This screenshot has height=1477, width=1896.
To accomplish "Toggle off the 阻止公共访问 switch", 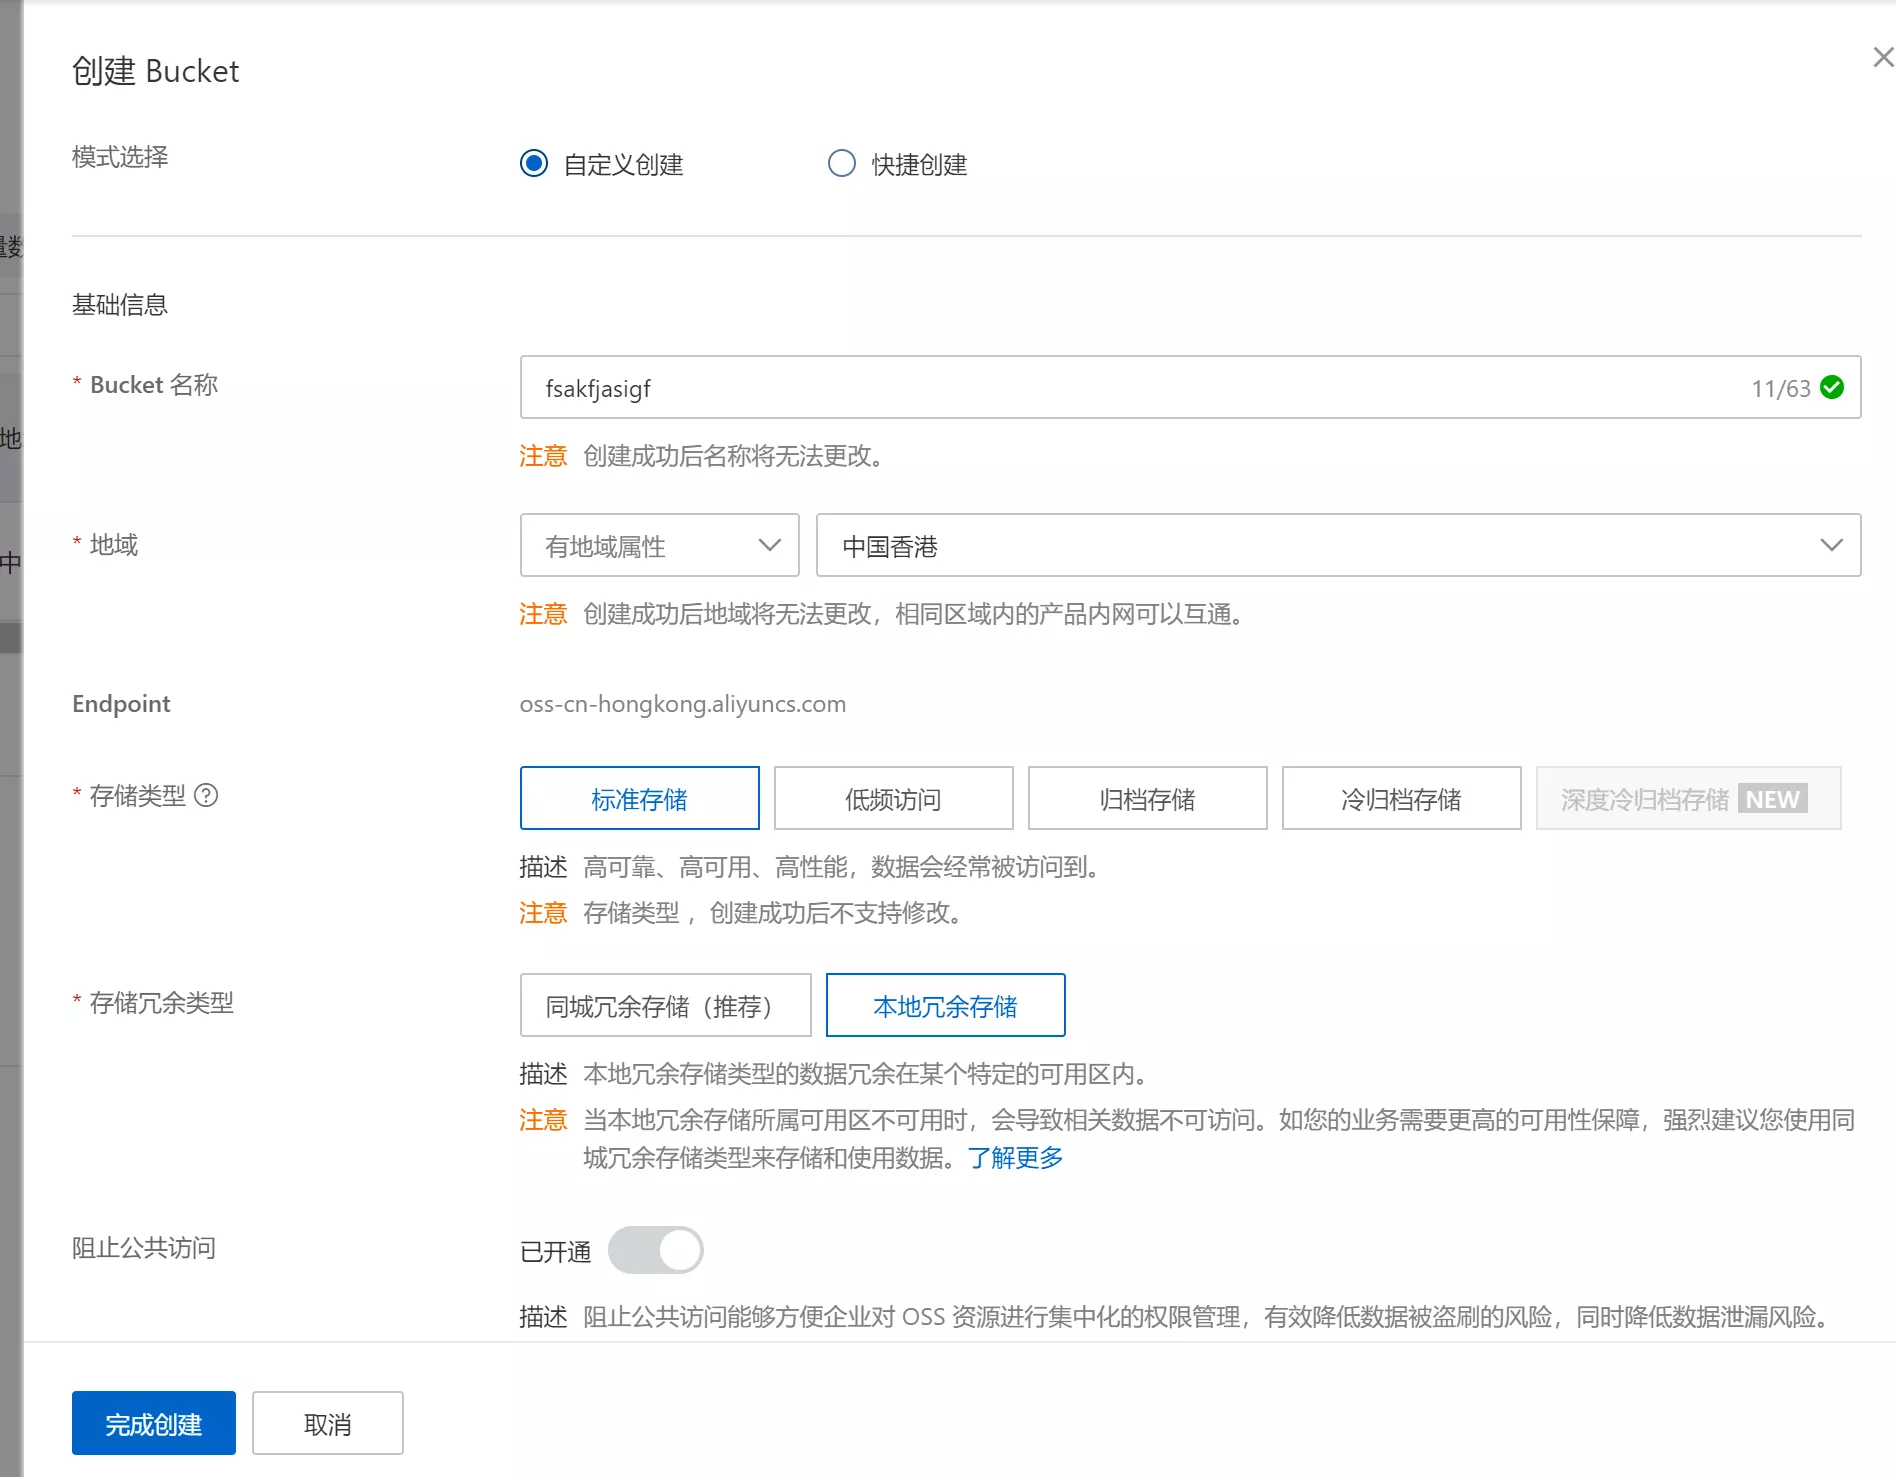I will coord(657,1250).
